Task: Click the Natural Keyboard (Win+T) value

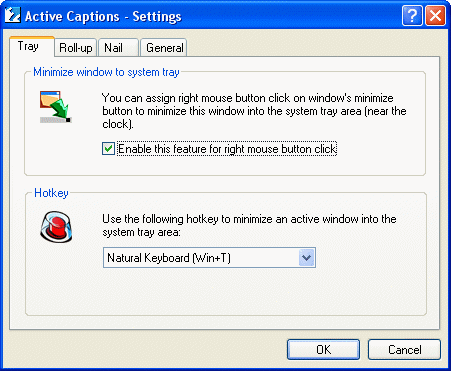Action: [169, 258]
